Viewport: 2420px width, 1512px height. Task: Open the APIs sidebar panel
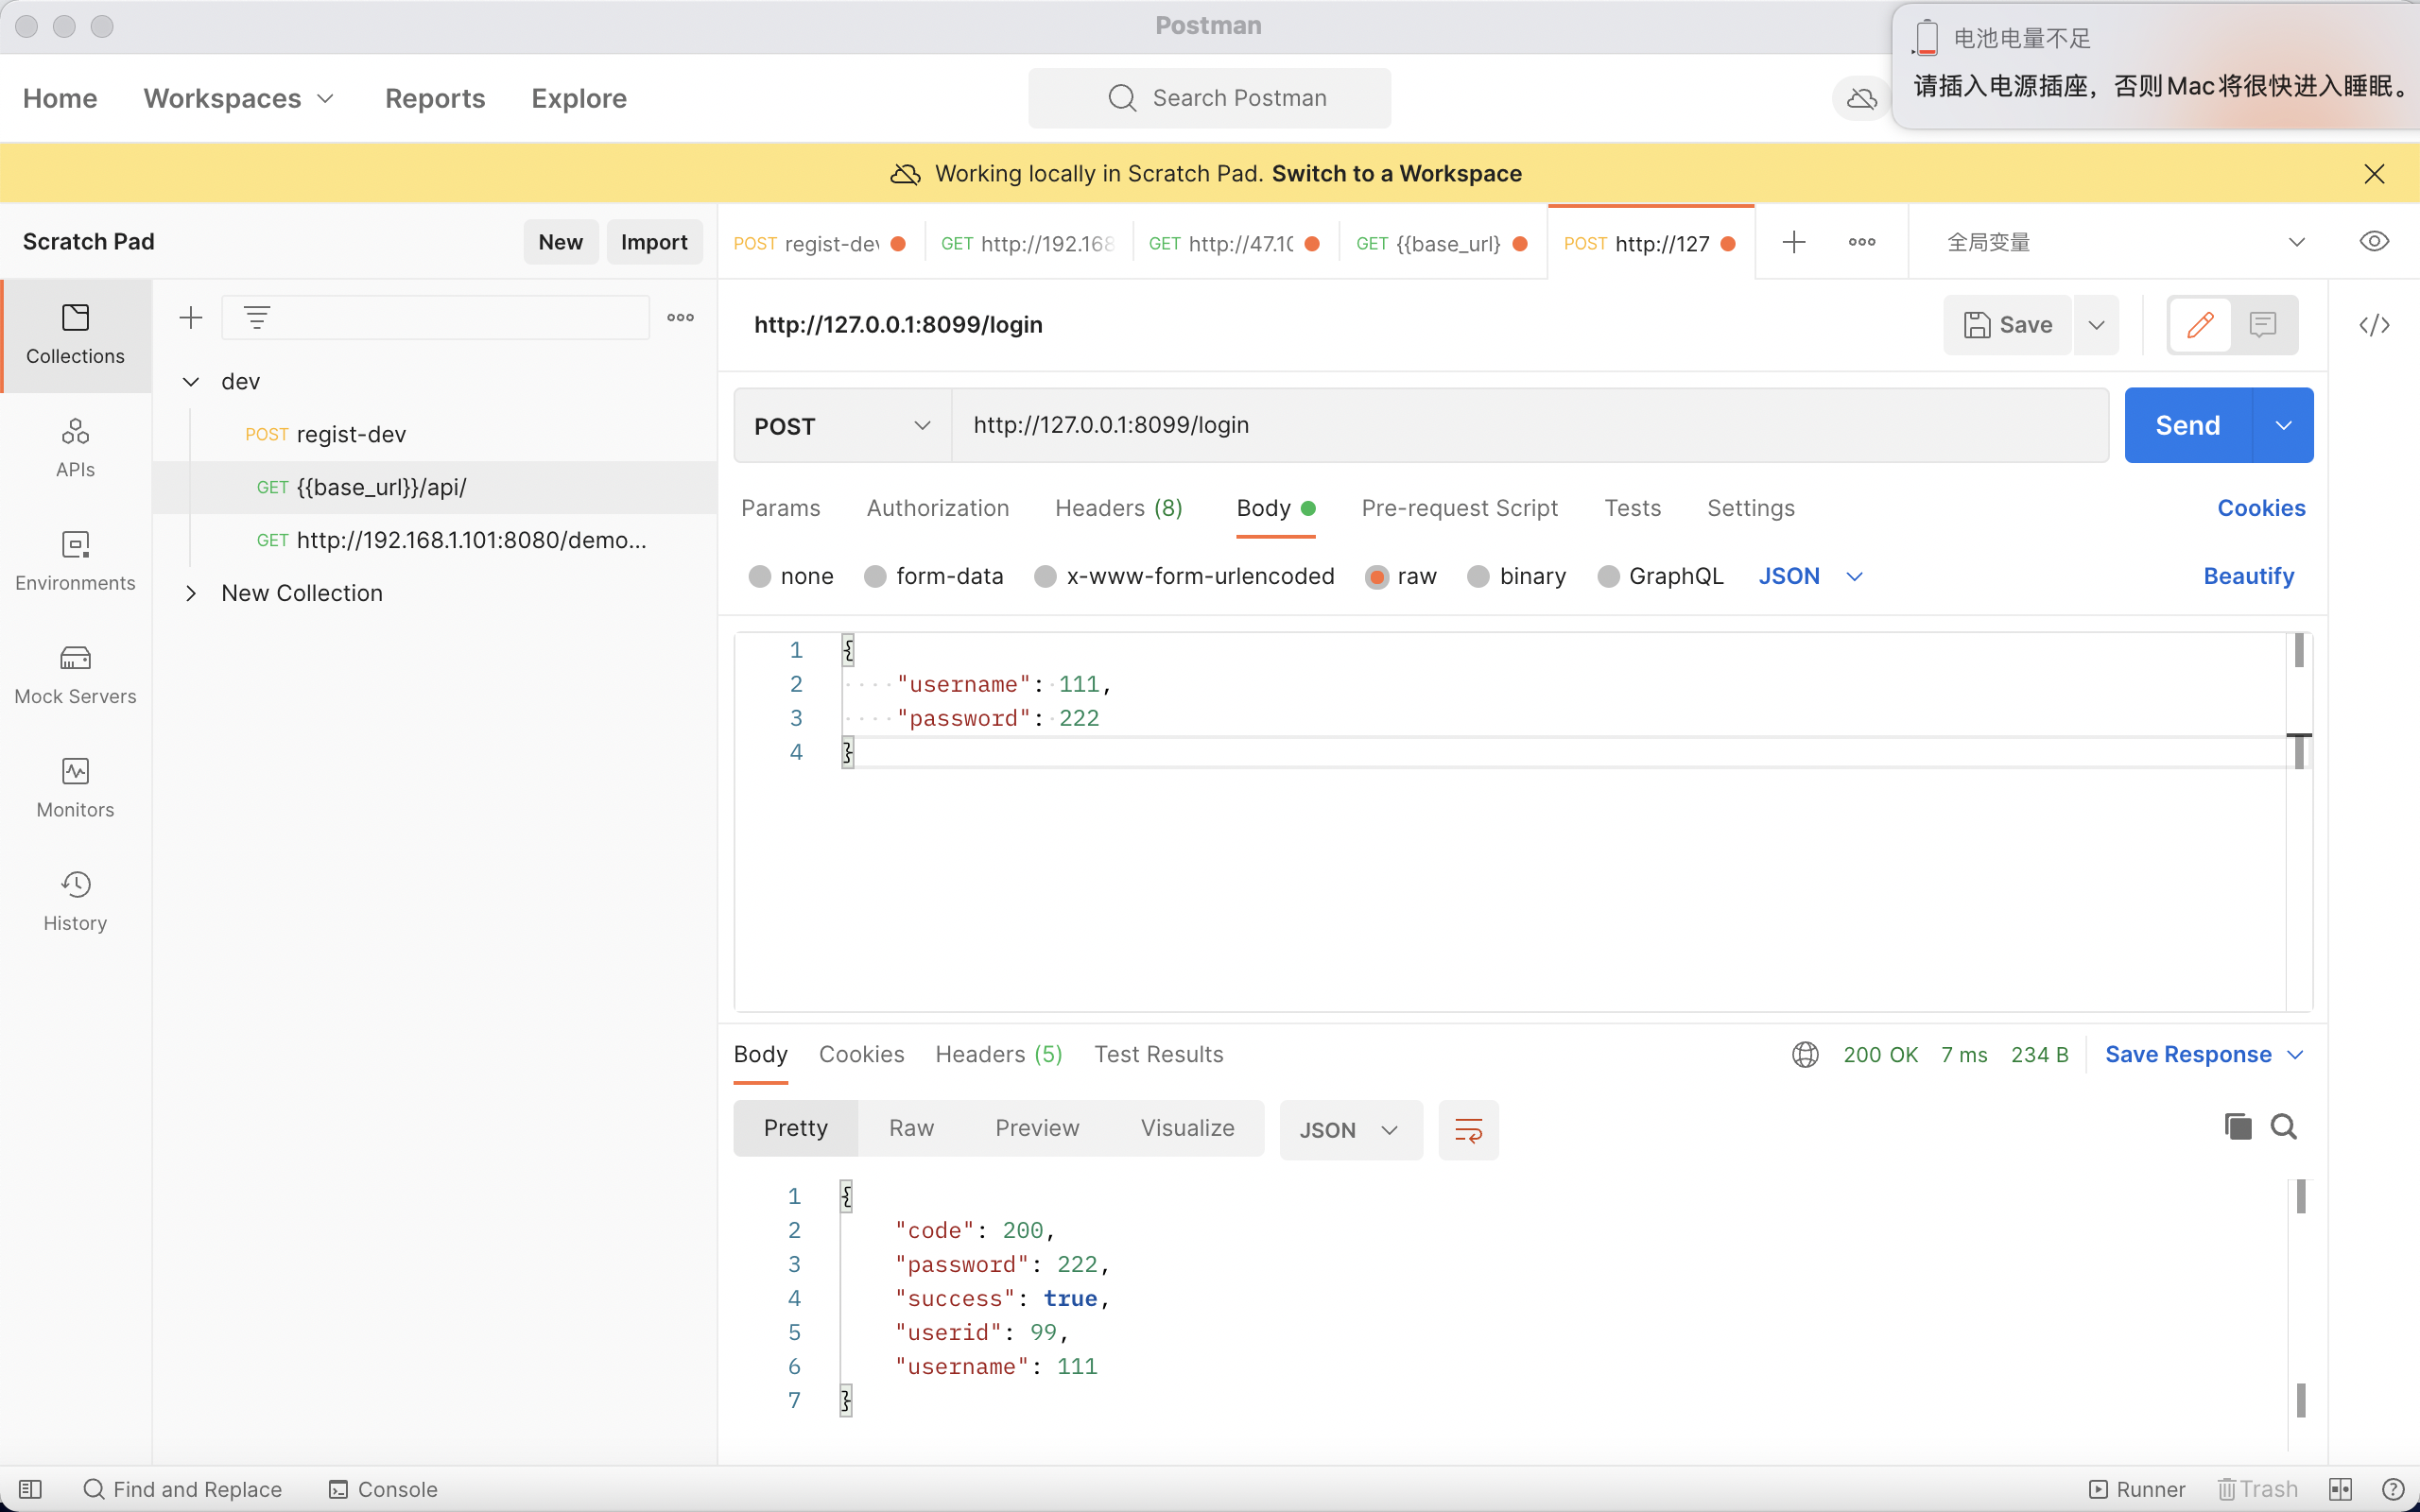point(75,448)
